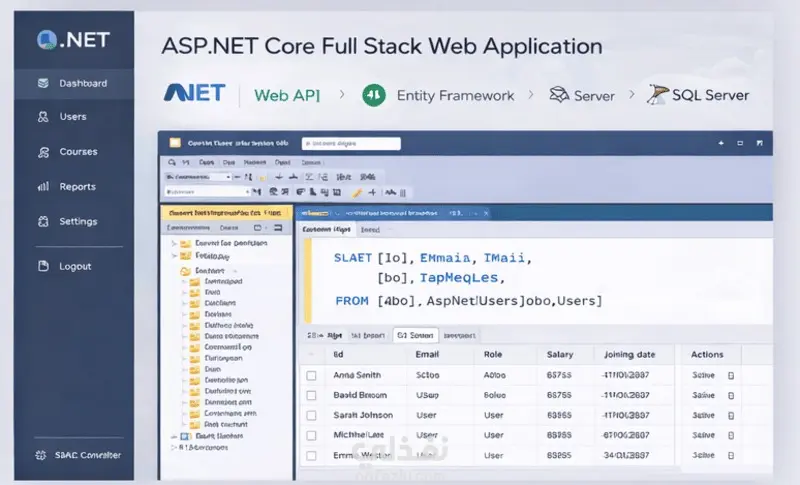Click Salve in Anna Senith's row

pyautogui.click(x=704, y=375)
